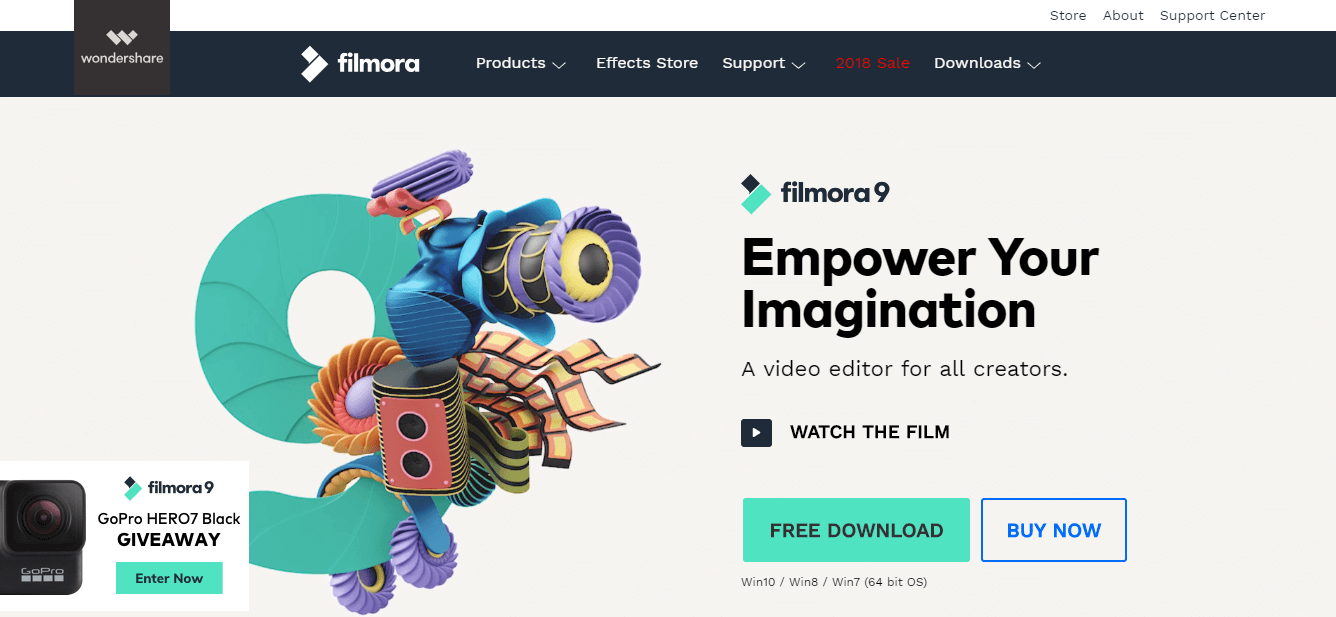Go to the Filmora logo in the navbar
Image resolution: width=1336 pixels, height=617 pixels.
360,64
